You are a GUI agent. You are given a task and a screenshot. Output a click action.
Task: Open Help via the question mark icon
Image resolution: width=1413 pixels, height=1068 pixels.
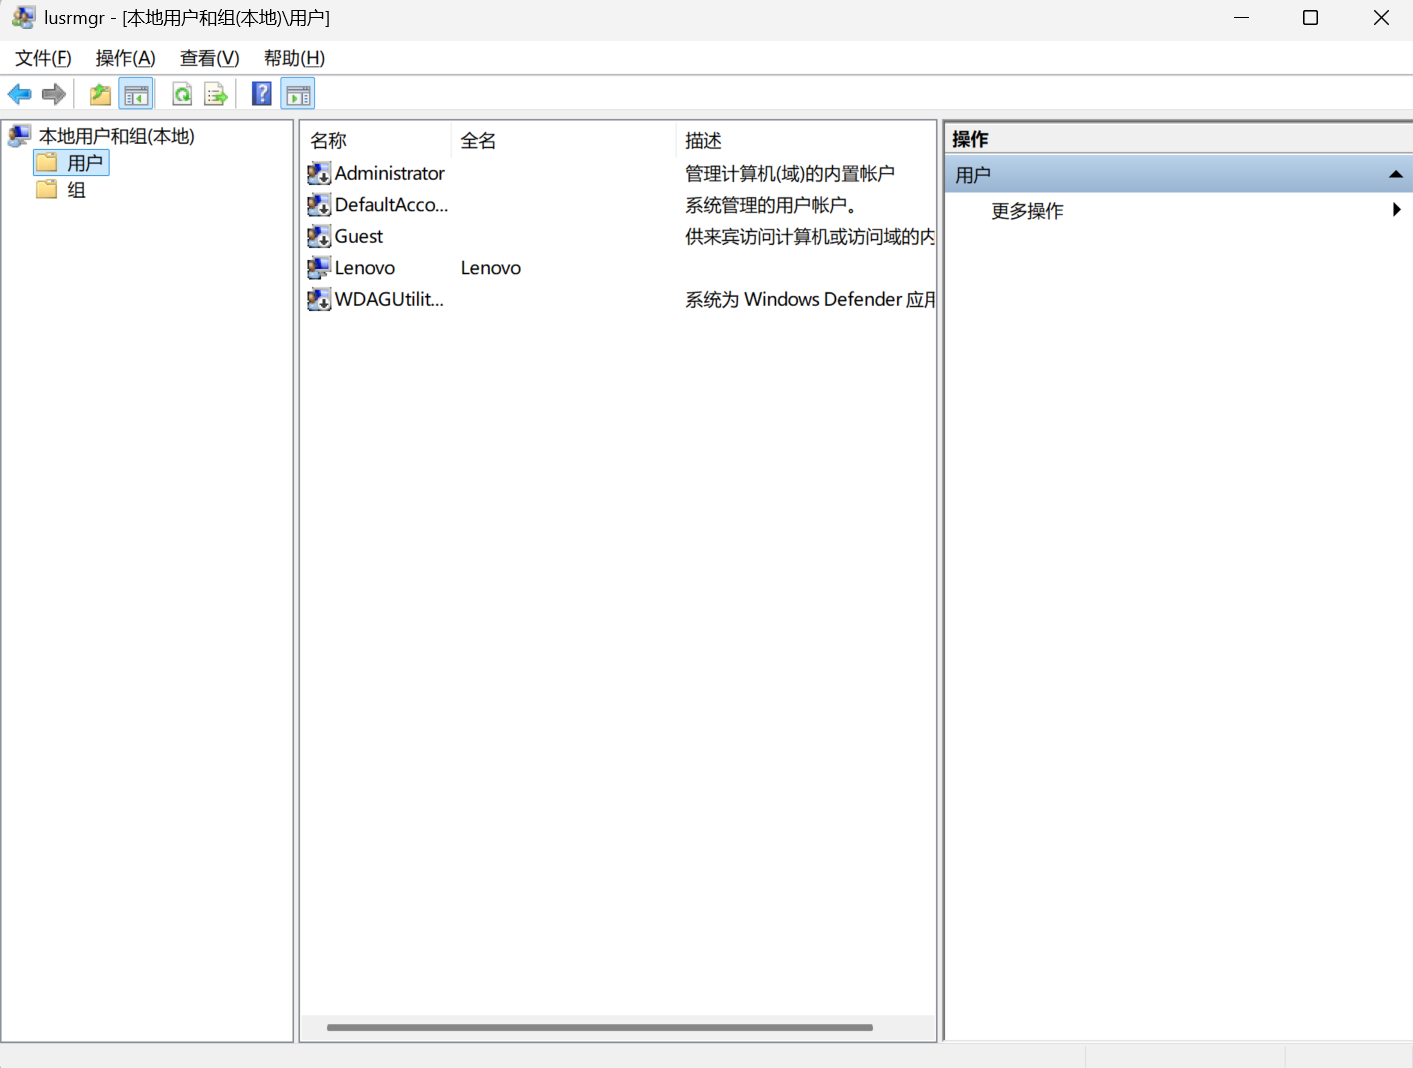[261, 95]
